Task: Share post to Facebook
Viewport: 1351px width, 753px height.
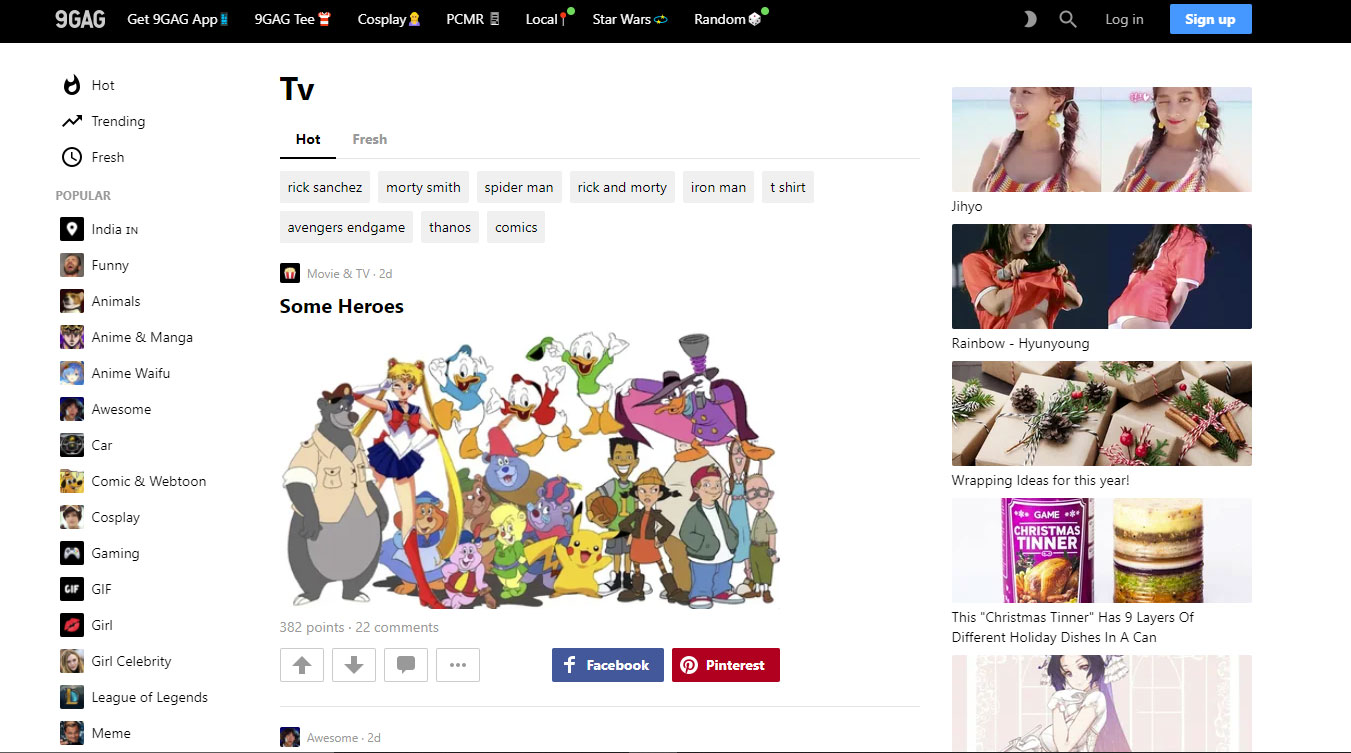Action: (x=608, y=665)
